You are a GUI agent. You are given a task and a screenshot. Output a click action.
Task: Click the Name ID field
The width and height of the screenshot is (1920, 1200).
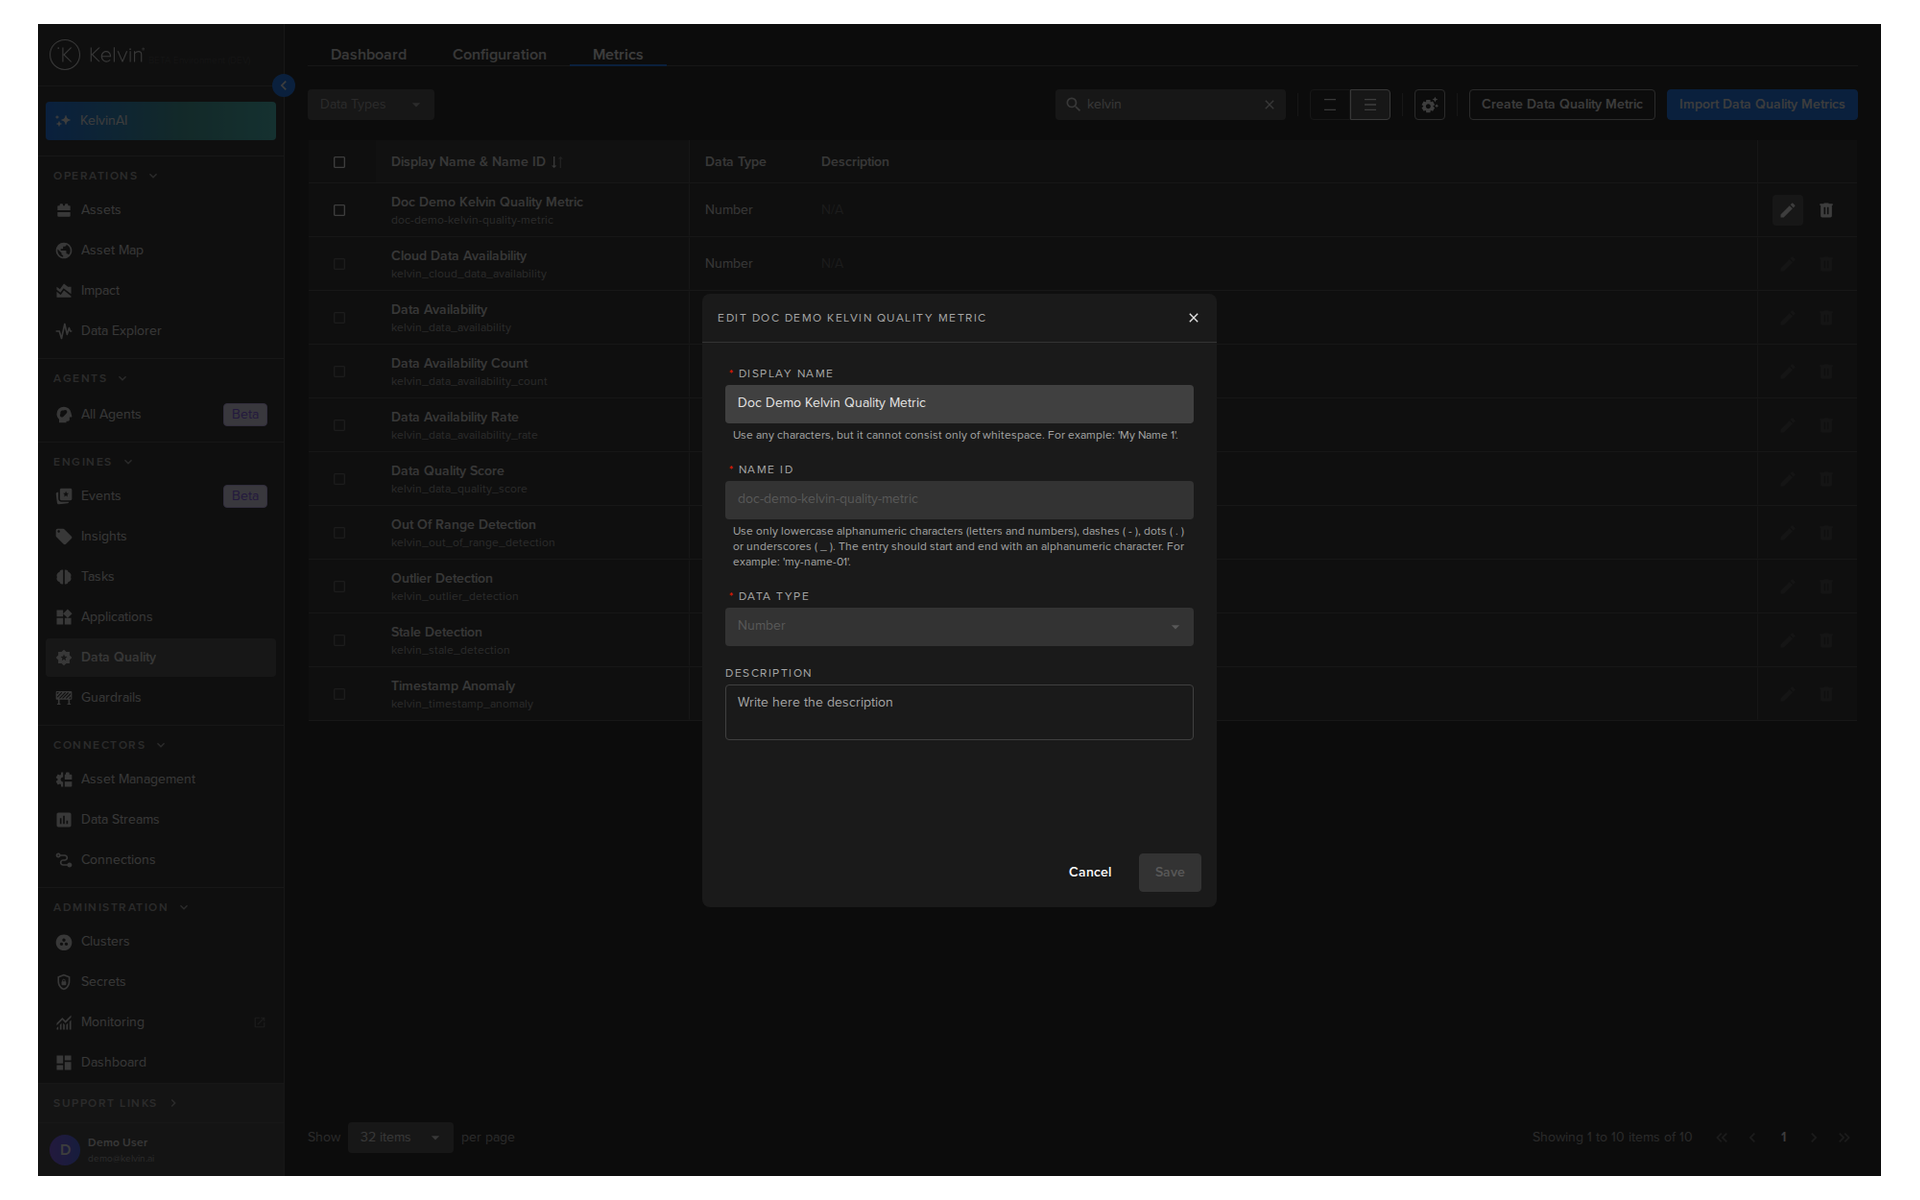click(959, 500)
